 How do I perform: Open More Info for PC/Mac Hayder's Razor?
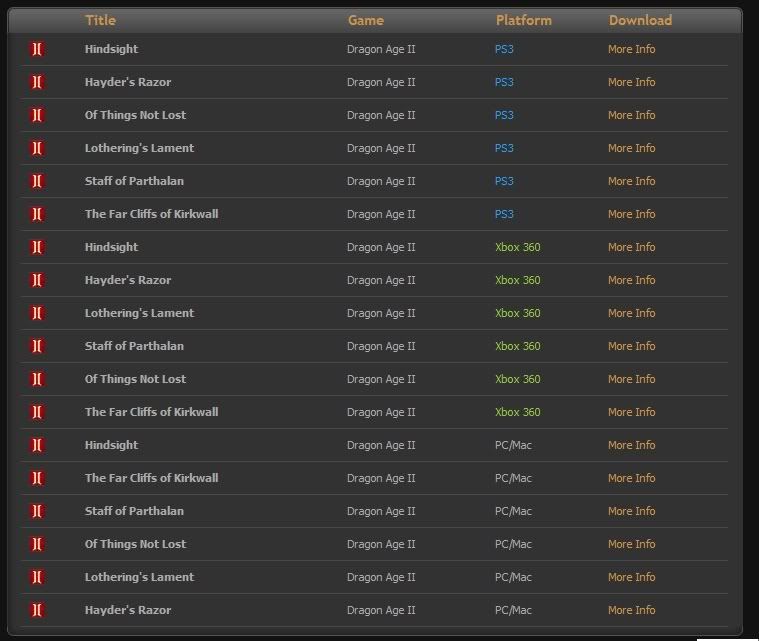632,610
